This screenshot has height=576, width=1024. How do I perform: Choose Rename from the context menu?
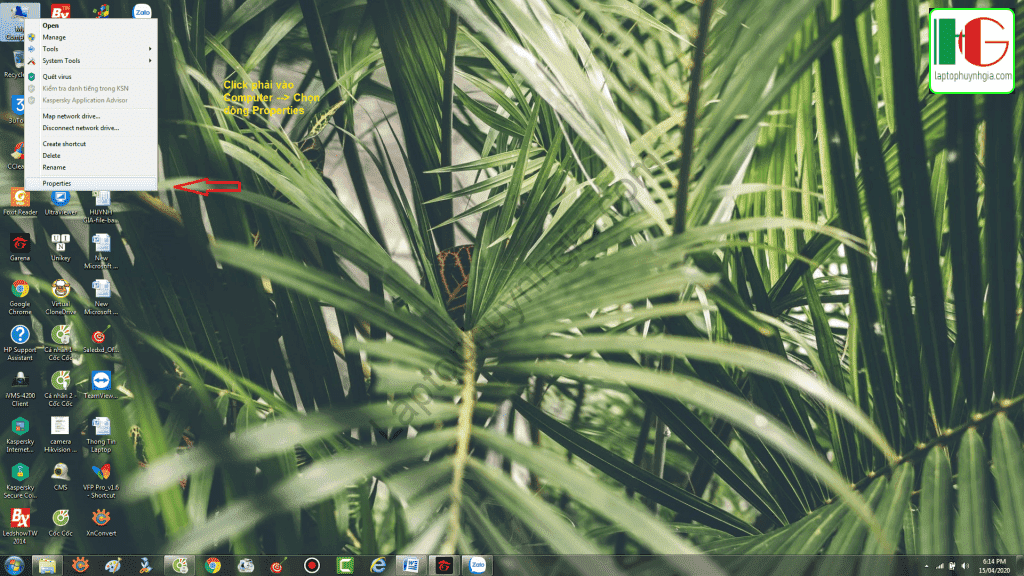pos(55,167)
